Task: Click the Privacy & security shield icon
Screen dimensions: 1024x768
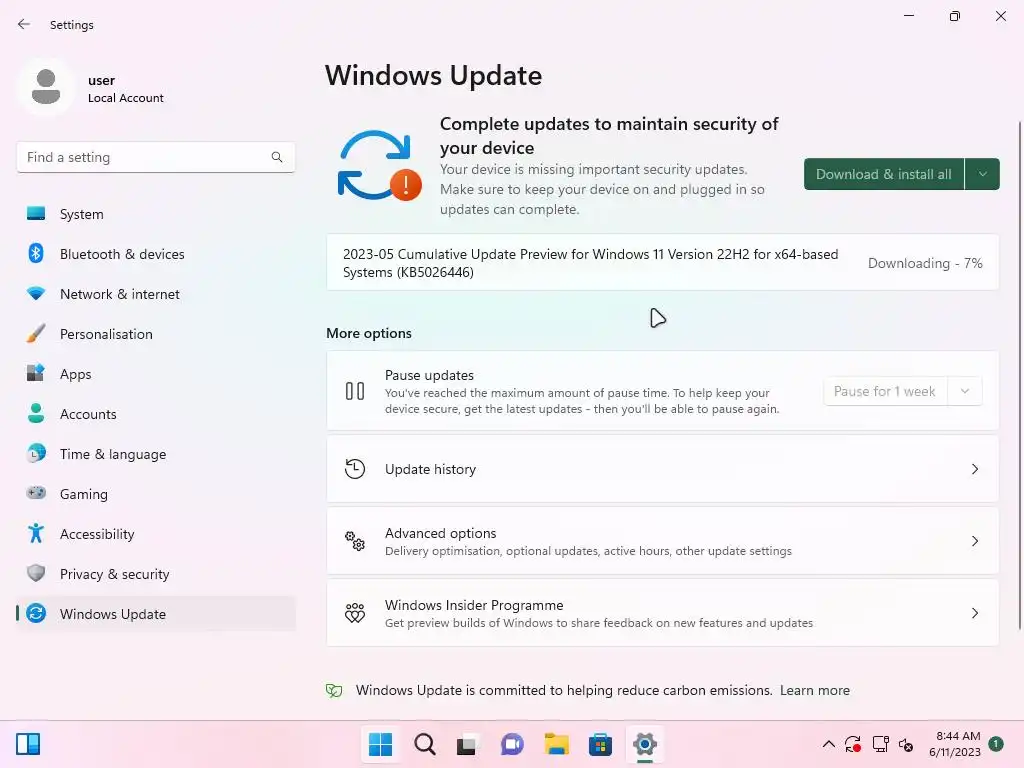Action: [36, 573]
